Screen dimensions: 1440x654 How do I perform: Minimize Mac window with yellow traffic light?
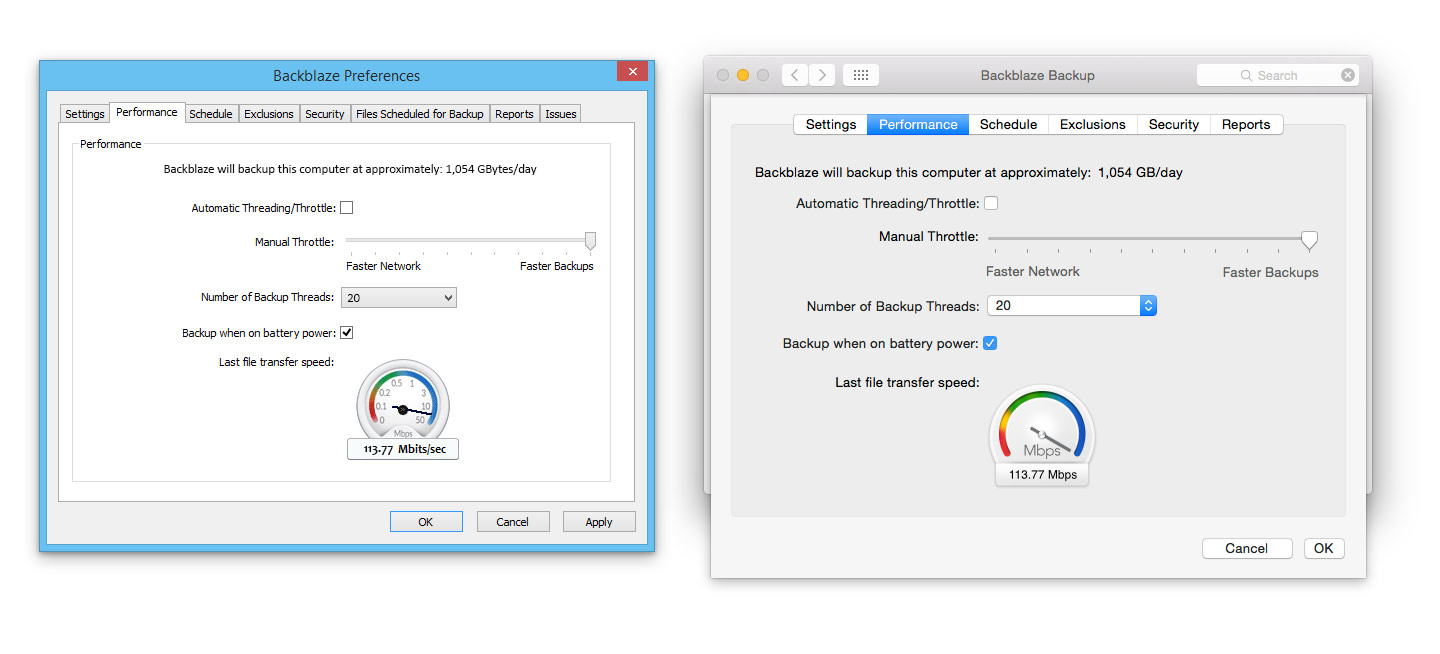click(x=743, y=75)
